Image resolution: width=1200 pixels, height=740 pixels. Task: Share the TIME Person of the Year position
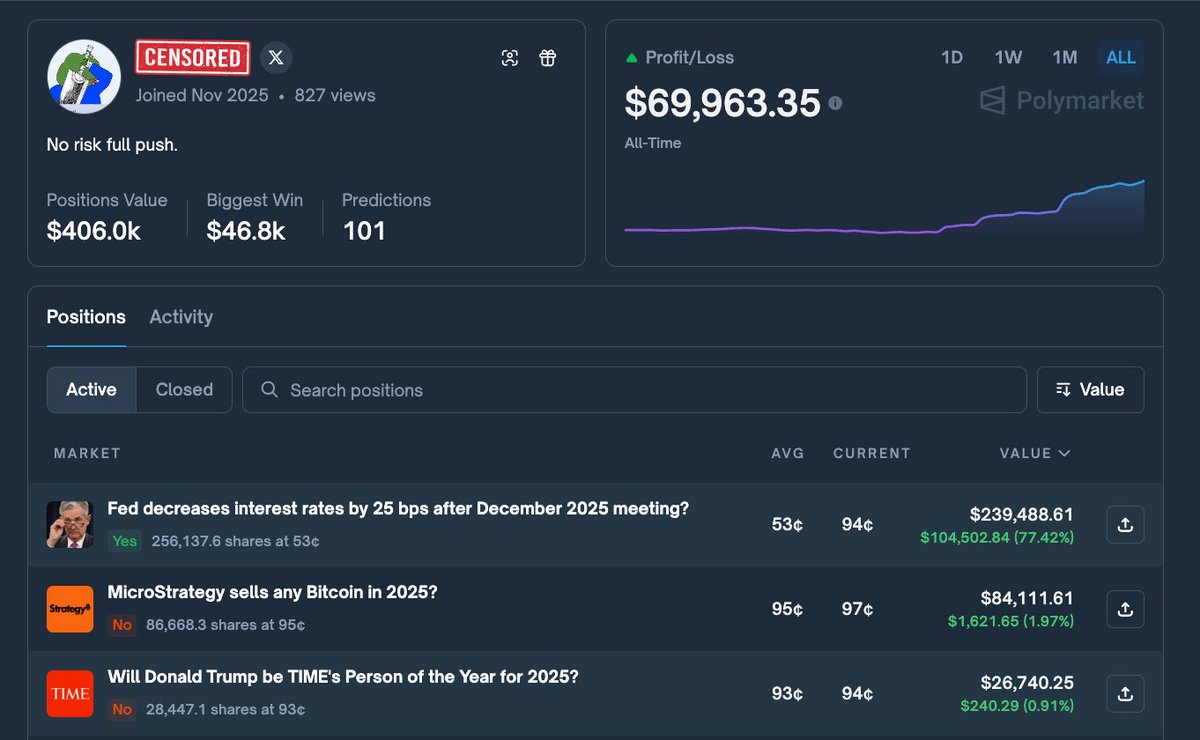[x=1125, y=693]
